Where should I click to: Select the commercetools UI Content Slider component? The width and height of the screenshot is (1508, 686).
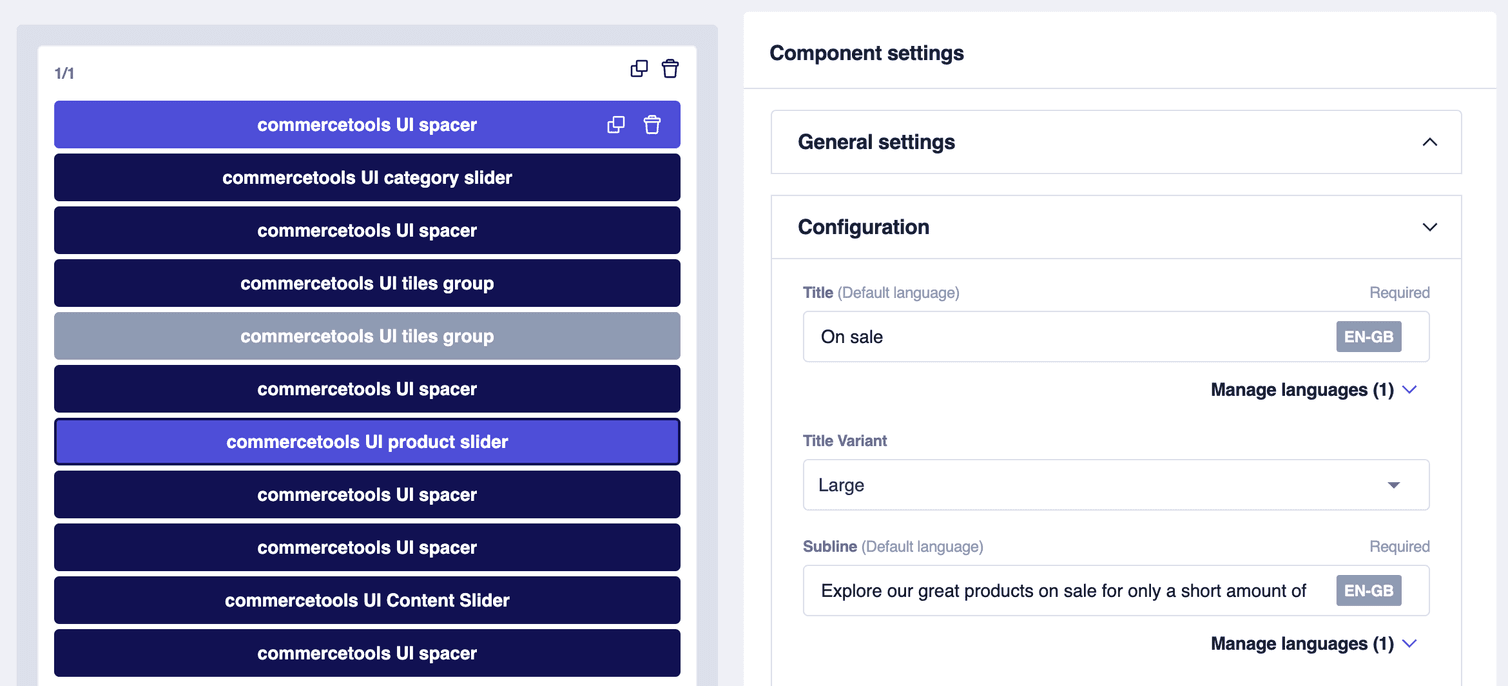[x=366, y=600]
